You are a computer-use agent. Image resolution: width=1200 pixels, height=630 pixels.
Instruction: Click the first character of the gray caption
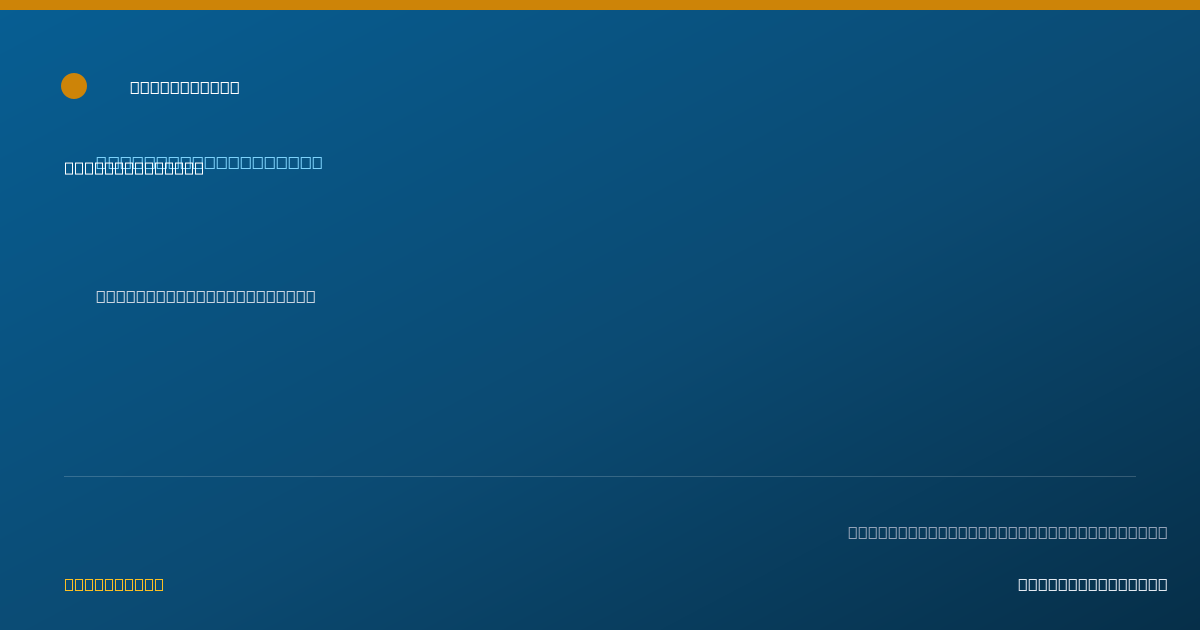(x=853, y=532)
